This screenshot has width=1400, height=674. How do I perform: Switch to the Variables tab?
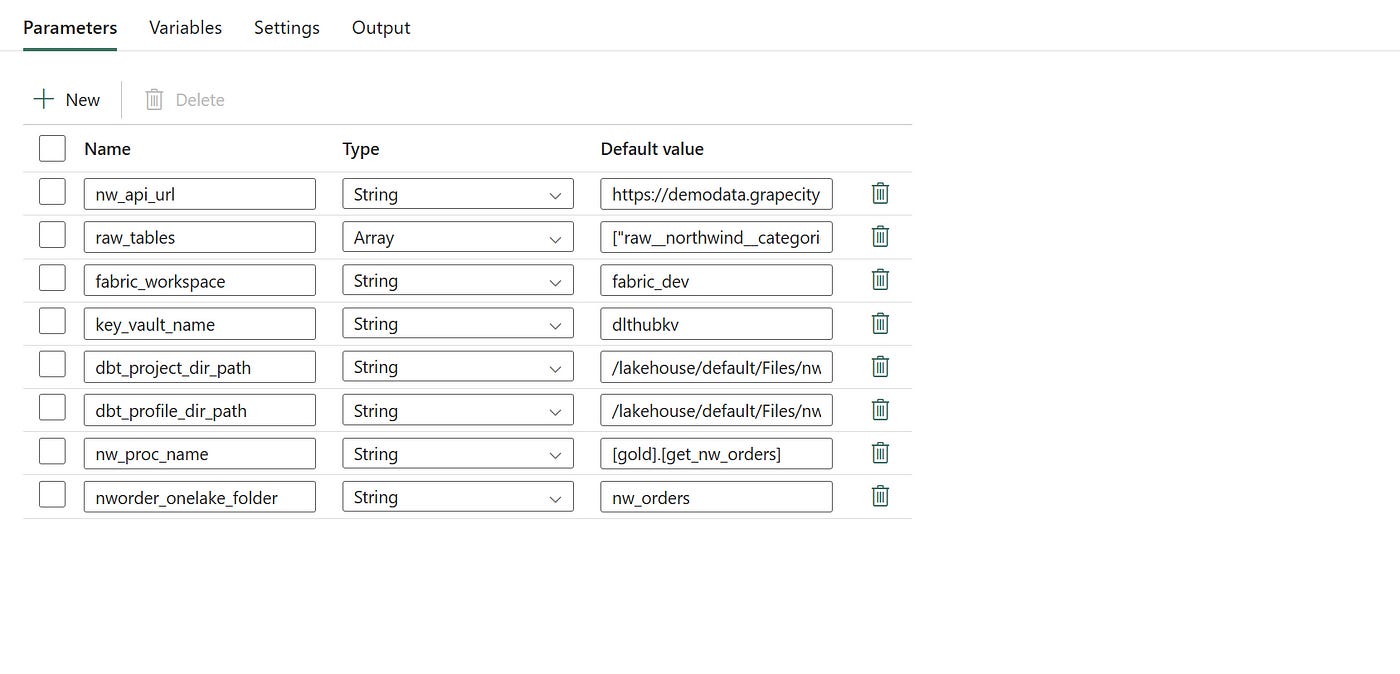pos(185,28)
